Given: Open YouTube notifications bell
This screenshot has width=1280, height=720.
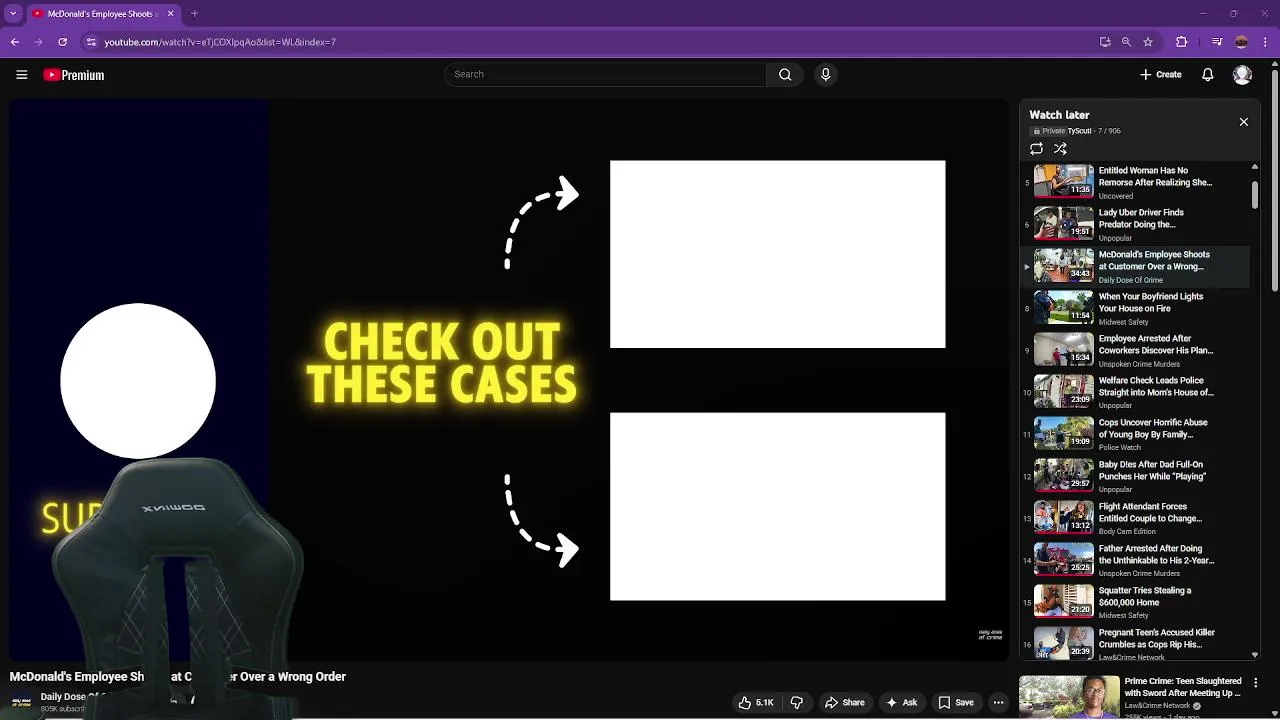Looking at the screenshot, I should pyautogui.click(x=1208, y=75).
